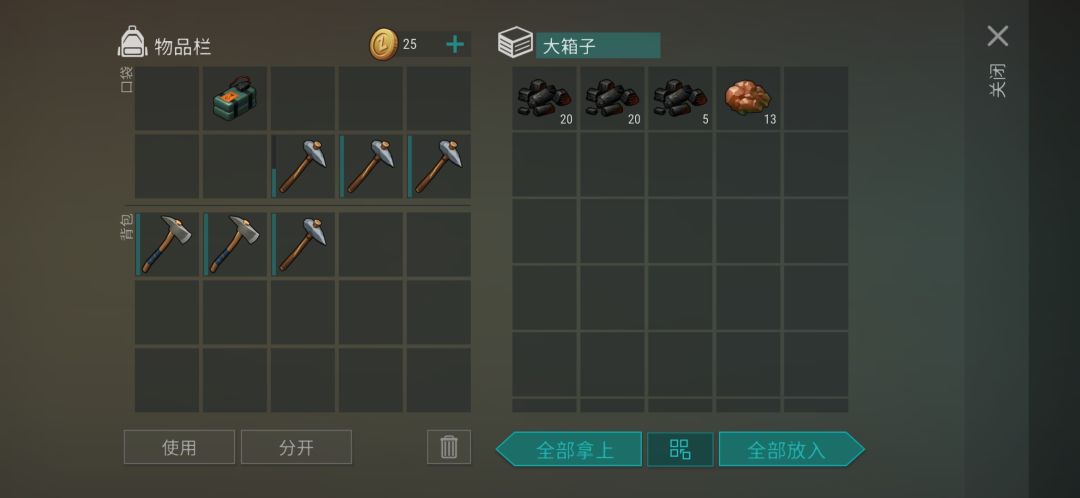Select the copper ore stack of 13
Screen dimensions: 1080x498
coord(748,98)
